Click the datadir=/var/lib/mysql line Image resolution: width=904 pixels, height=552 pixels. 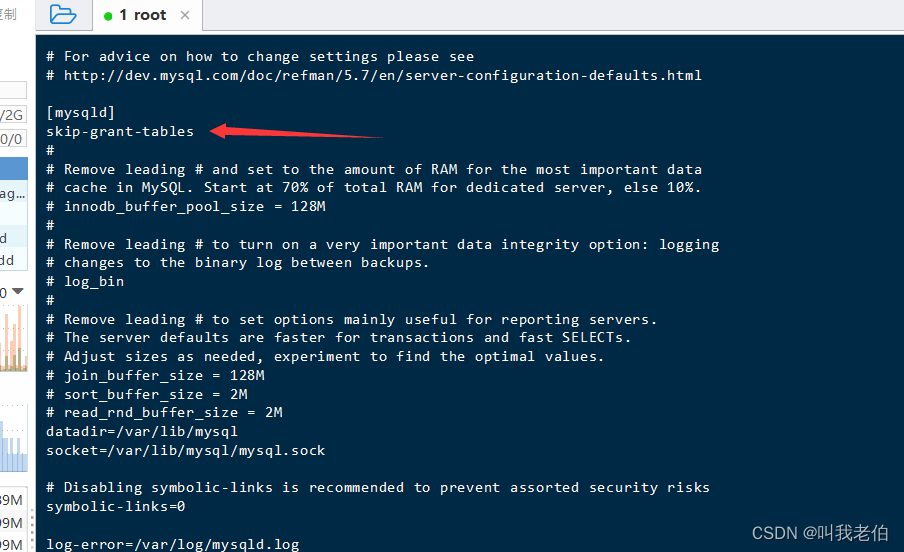(142, 431)
